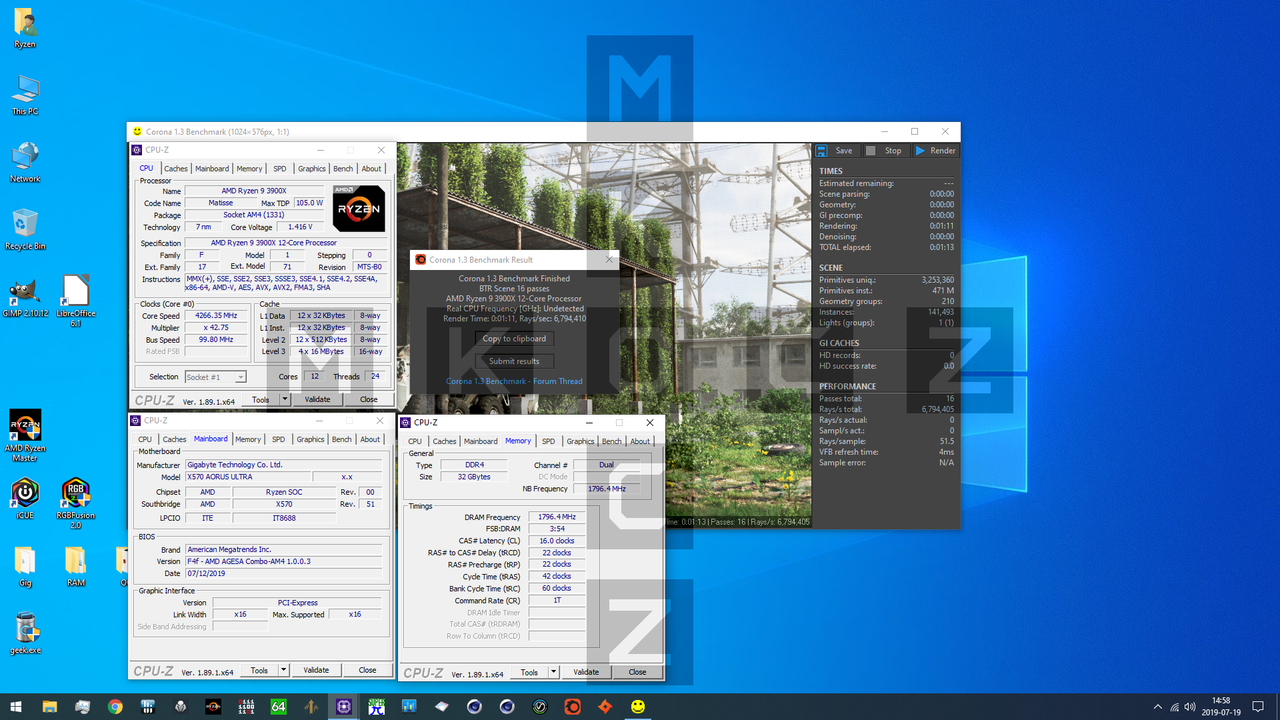
Task: Start Render in the Corona toolbar
Action: coord(935,151)
